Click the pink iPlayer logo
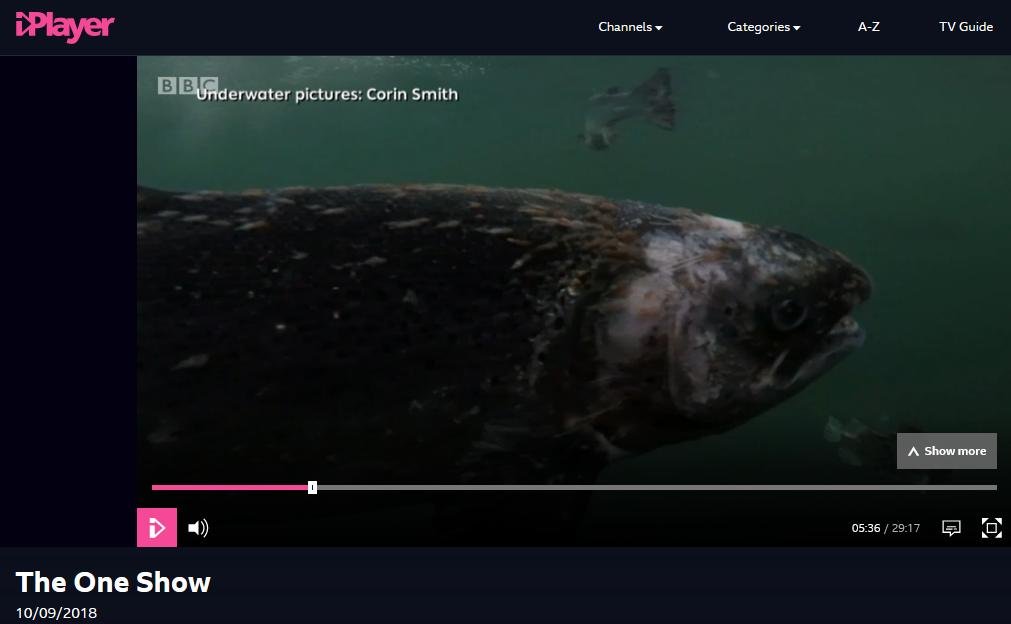 64,27
